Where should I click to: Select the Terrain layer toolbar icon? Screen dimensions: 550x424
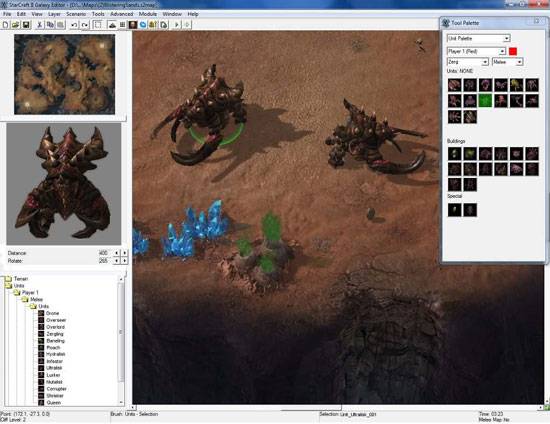click(112, 25)
